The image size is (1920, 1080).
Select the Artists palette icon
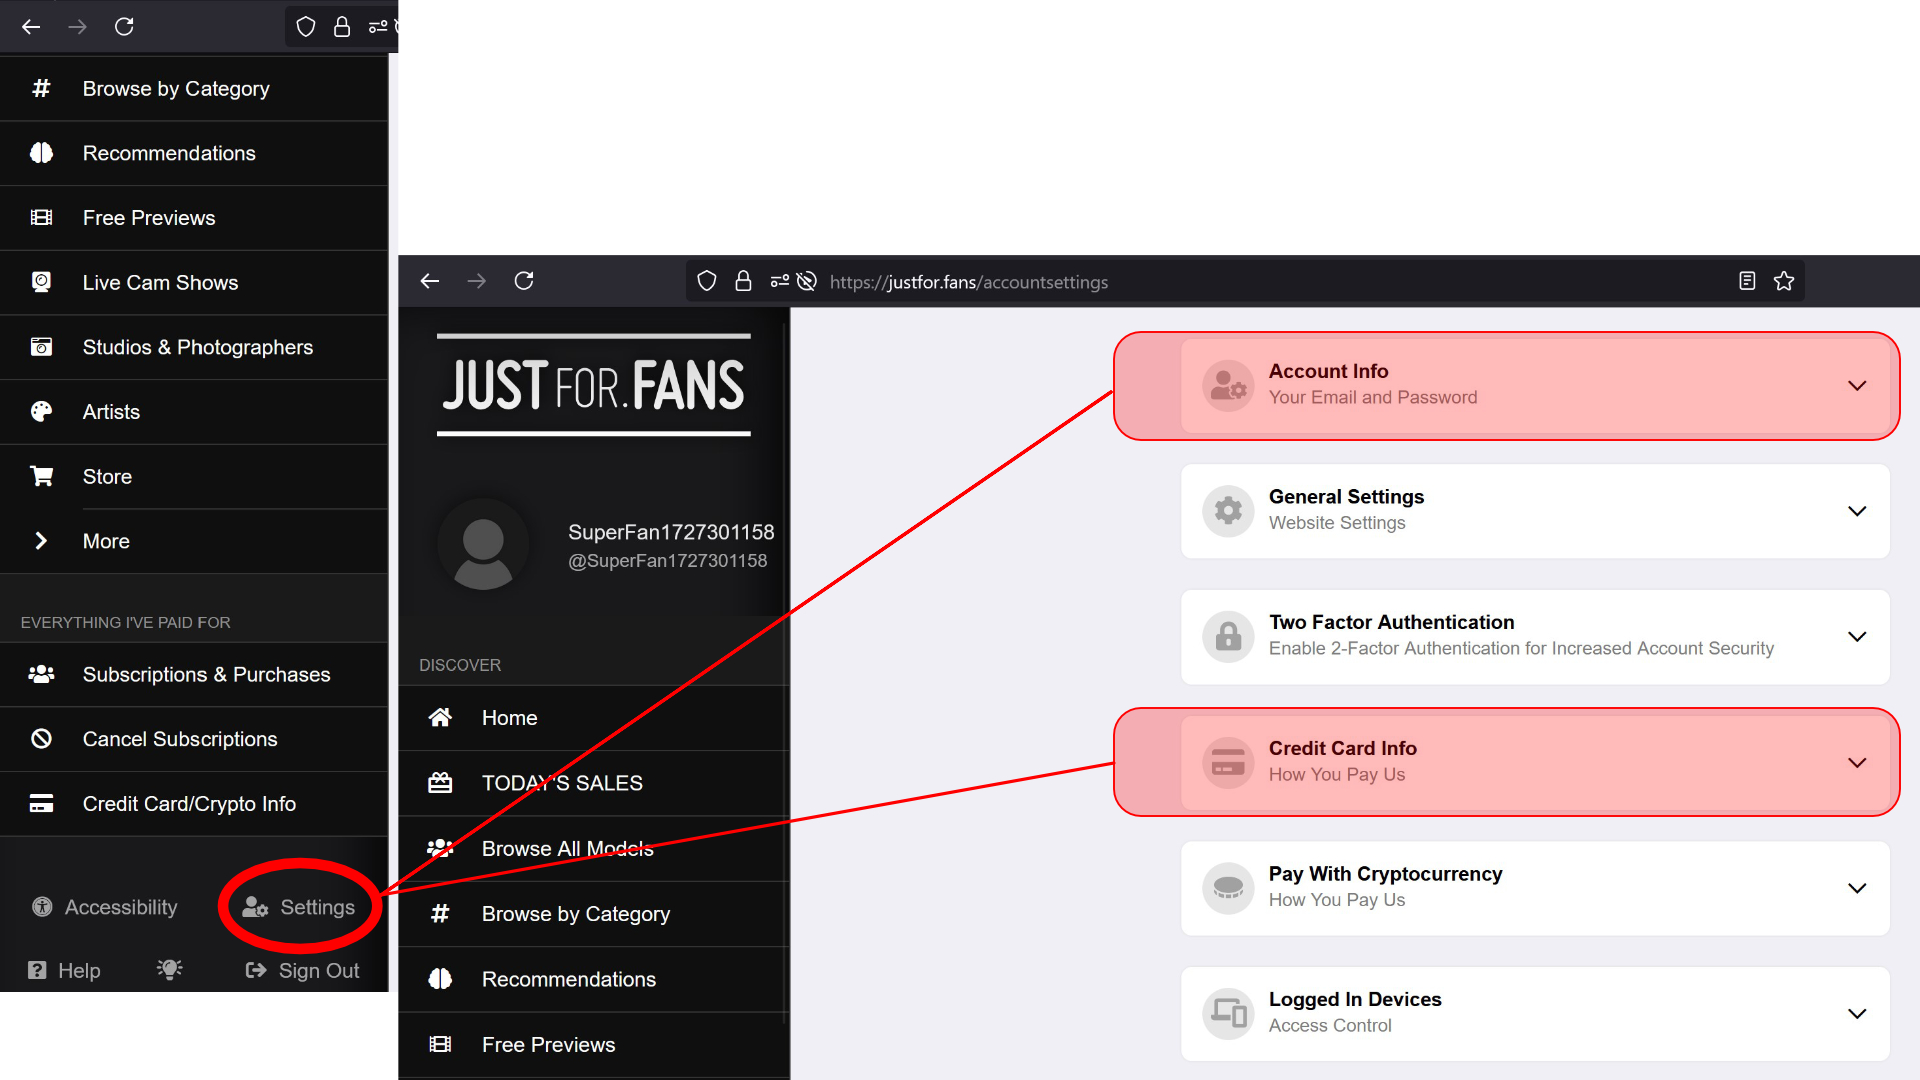click(x=41, y=411)
